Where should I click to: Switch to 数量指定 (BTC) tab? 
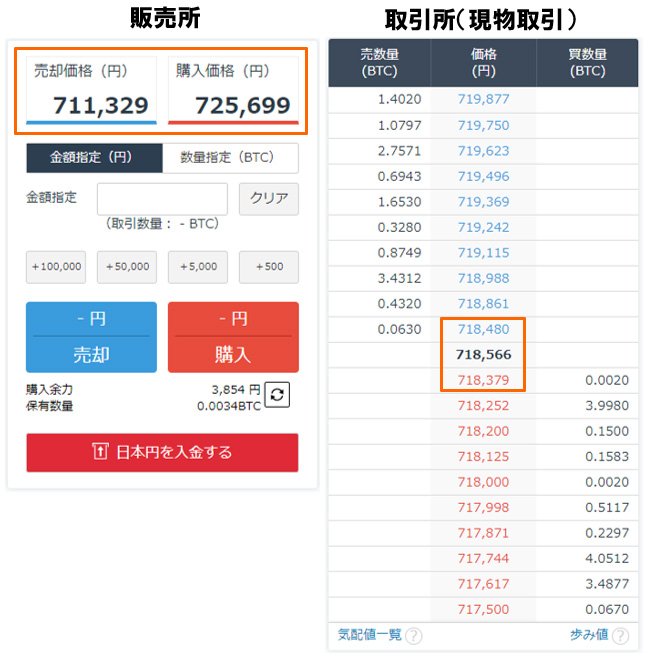pyautogui.click(x=230, y=158)
